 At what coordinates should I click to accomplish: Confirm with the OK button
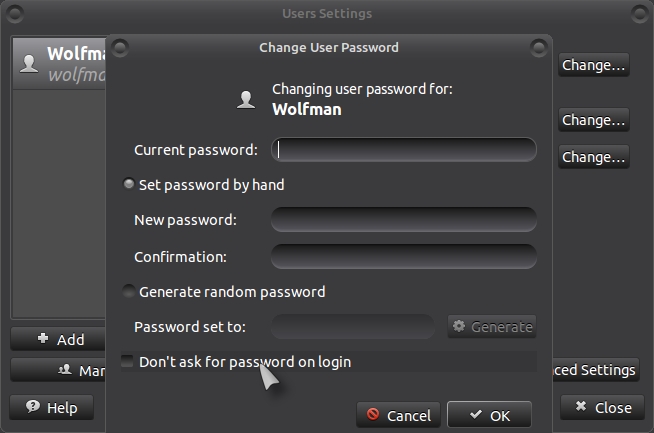click(x=489, y=415)
